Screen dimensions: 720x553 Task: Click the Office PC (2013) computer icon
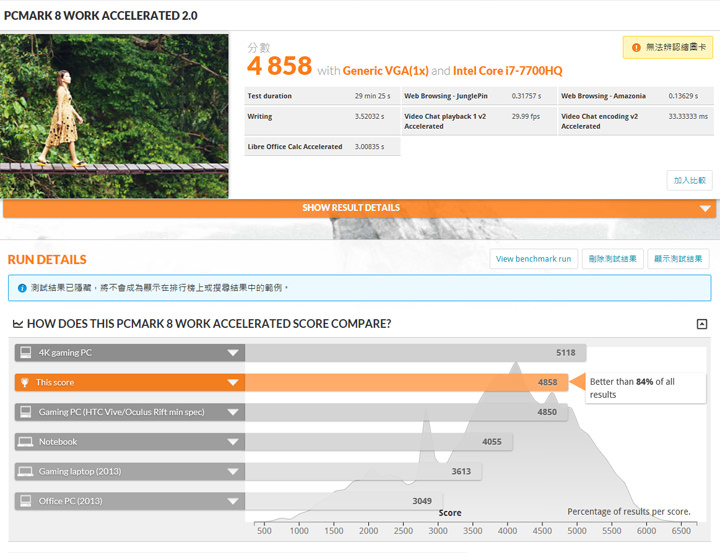26,501
